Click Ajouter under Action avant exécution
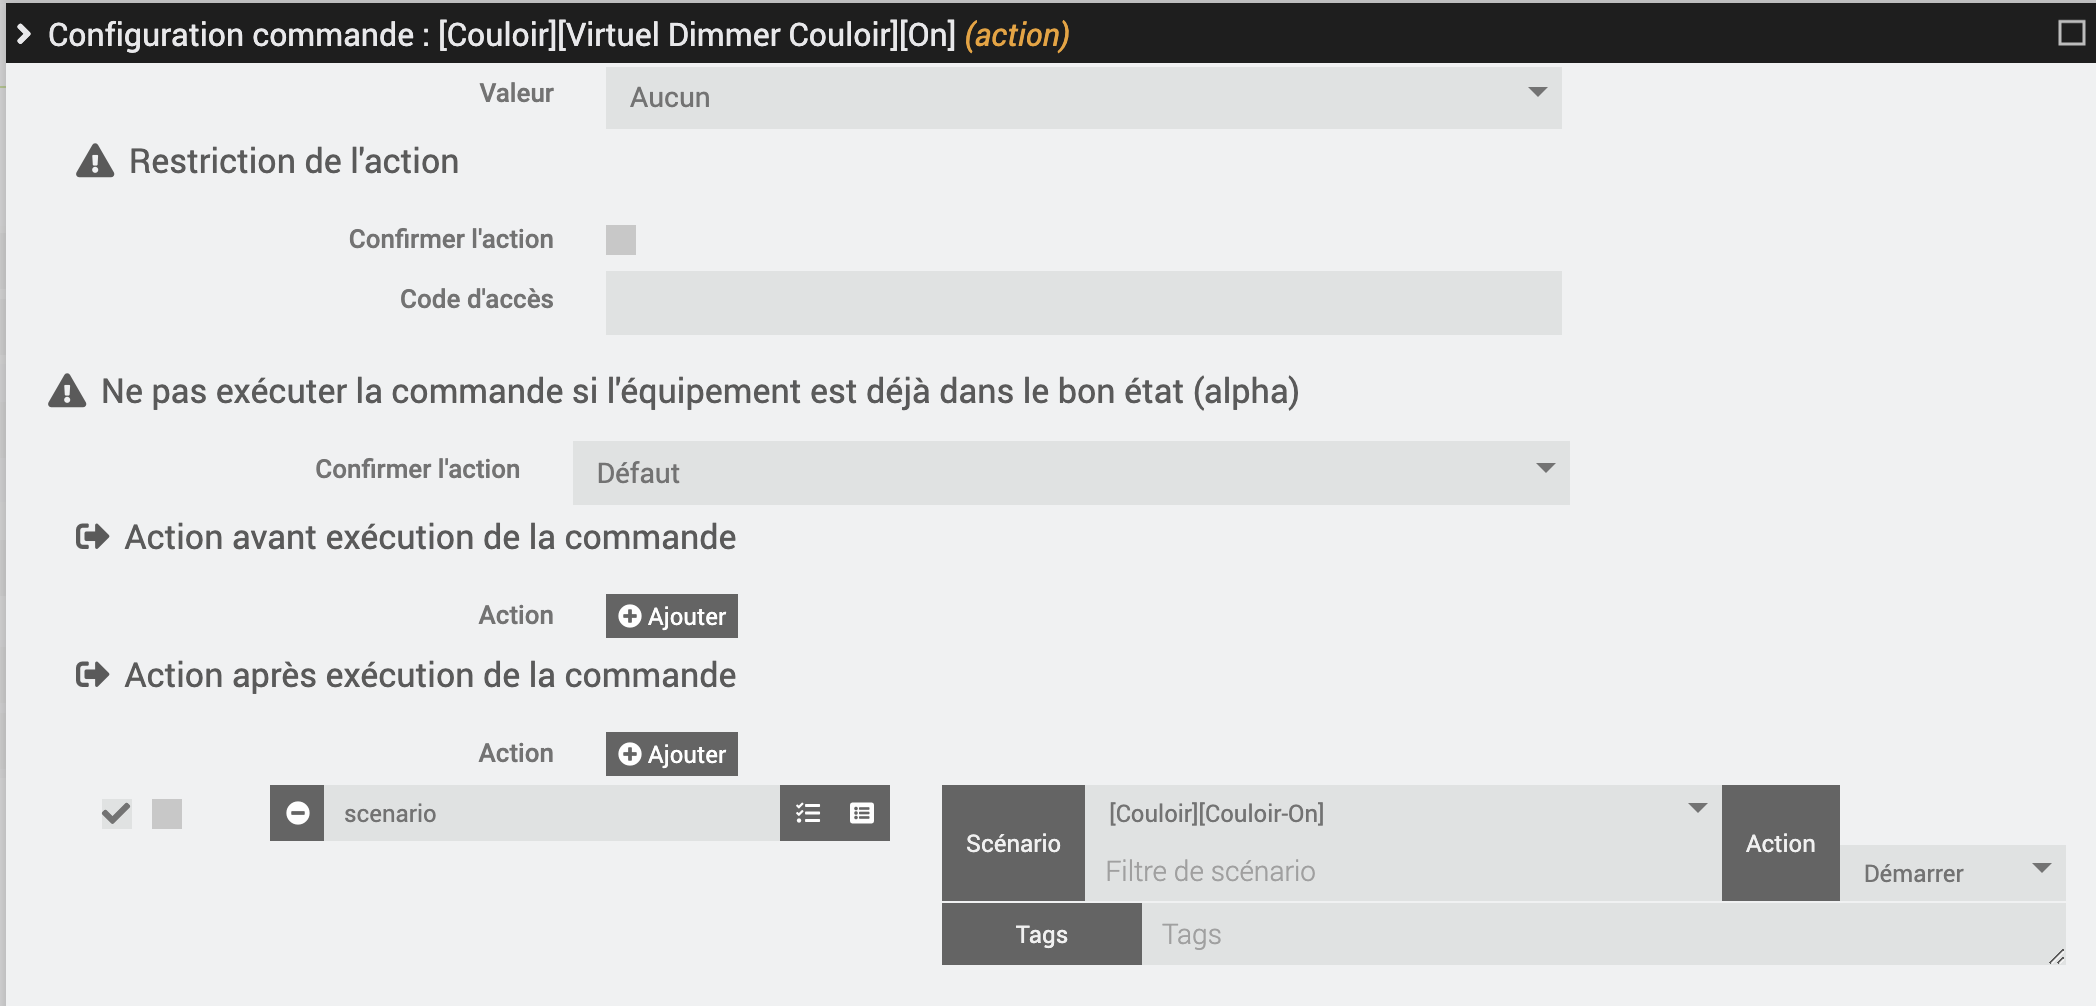2096x1006 pixels. (x=672, y=616)
